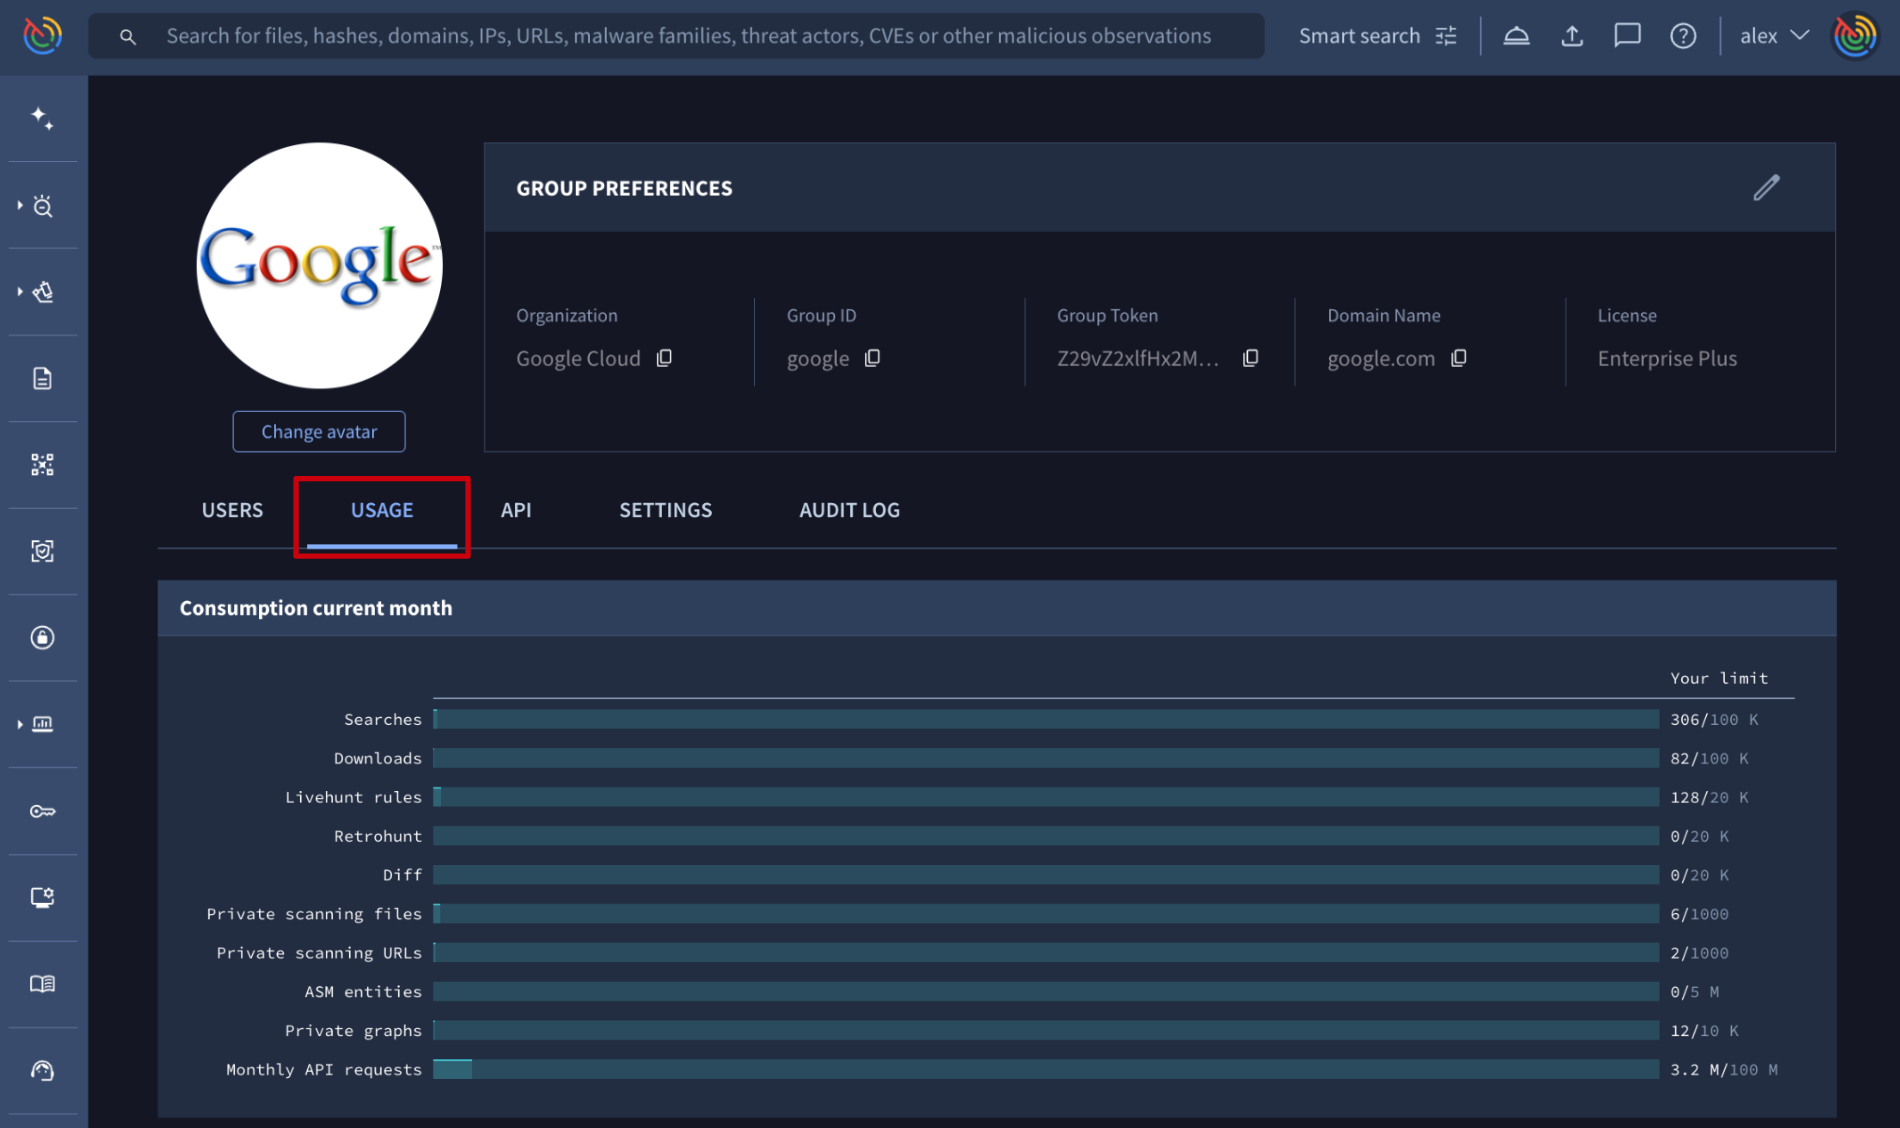Click the Smart search label
Image resolution: width=1900 pixels, height=1128 pixels.
1359,36
